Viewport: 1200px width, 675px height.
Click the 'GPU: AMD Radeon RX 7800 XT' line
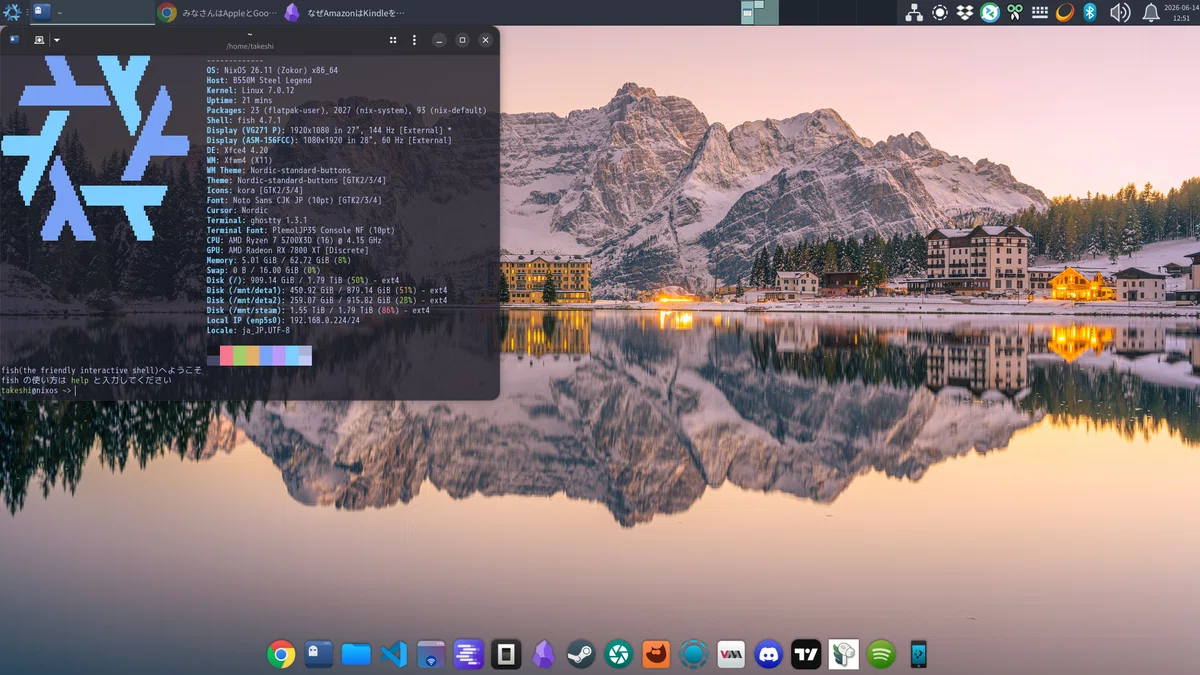tap(290, 250)
